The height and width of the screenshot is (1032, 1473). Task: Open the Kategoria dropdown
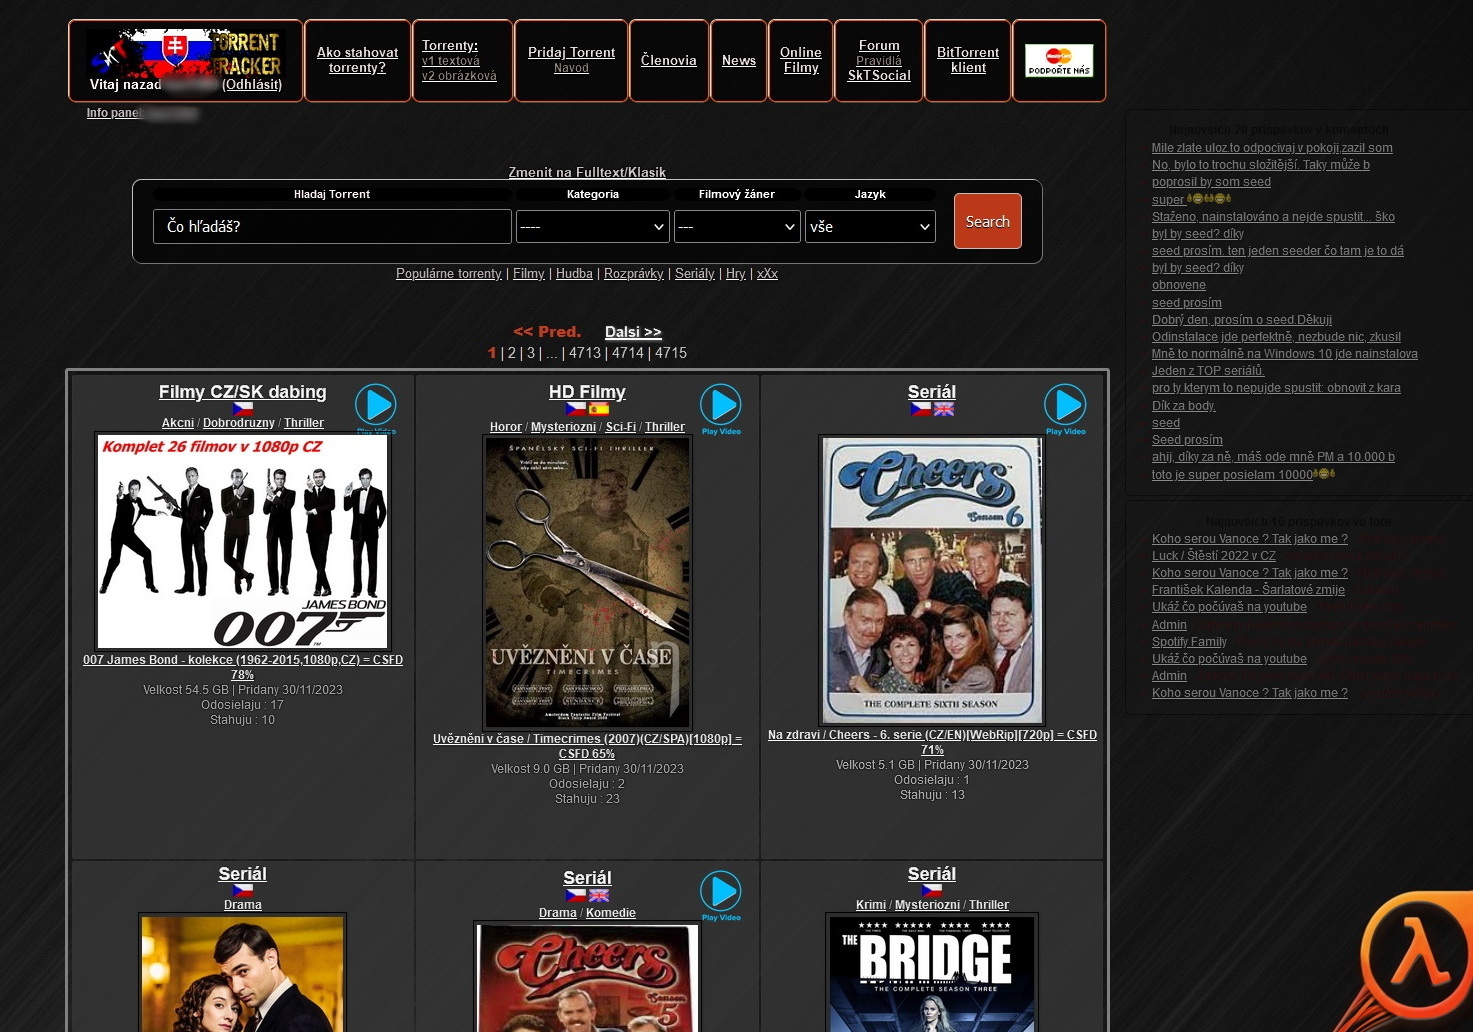[593, 227]
